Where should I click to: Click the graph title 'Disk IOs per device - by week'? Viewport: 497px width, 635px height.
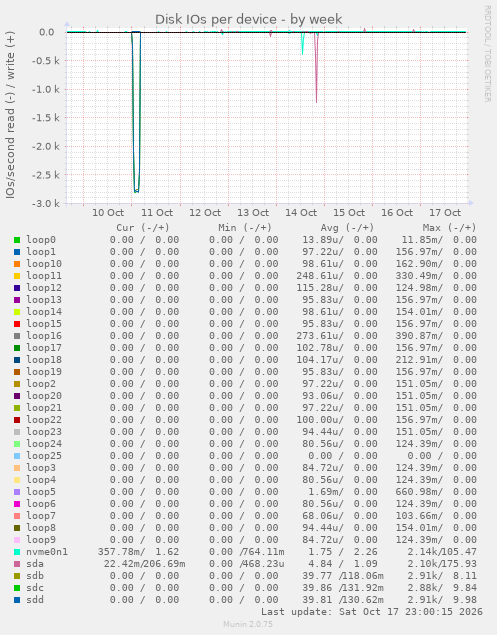click(248, 19)
